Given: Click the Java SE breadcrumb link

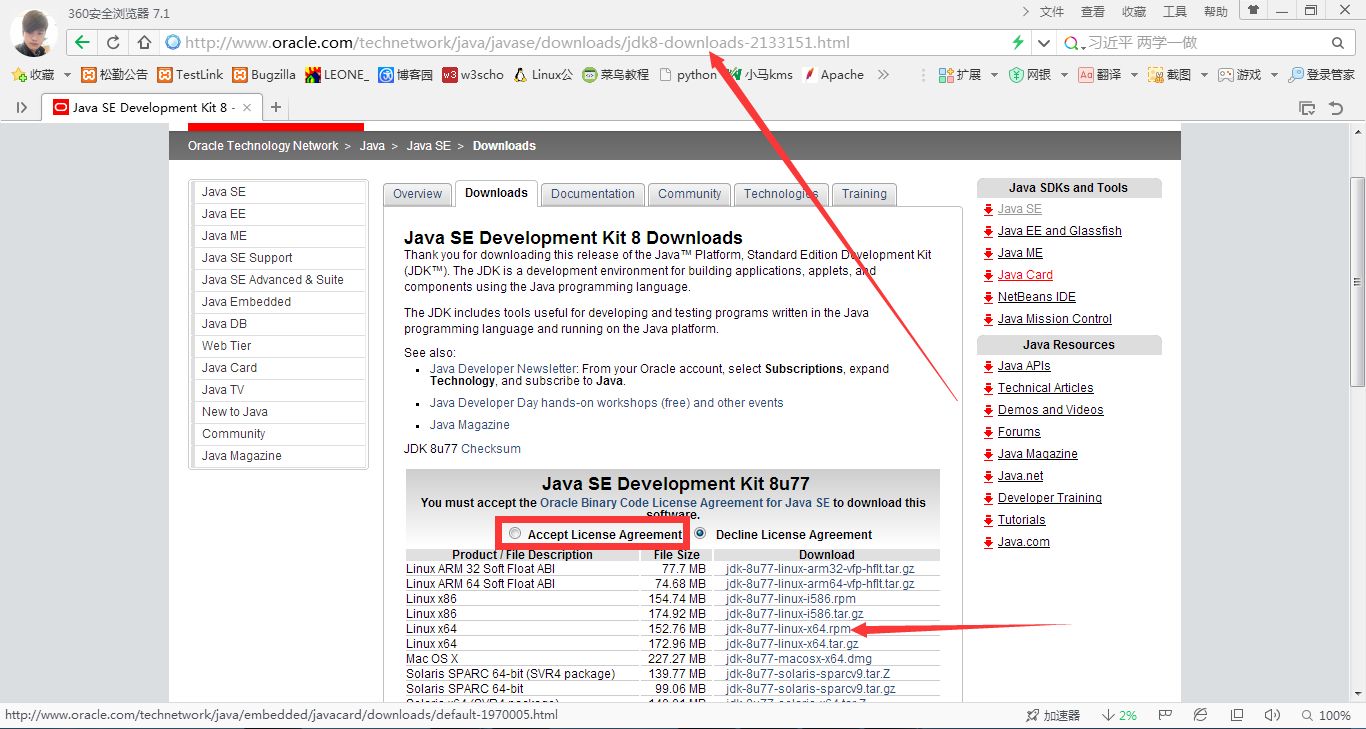Looking at the screenshot, I should 428,146.
